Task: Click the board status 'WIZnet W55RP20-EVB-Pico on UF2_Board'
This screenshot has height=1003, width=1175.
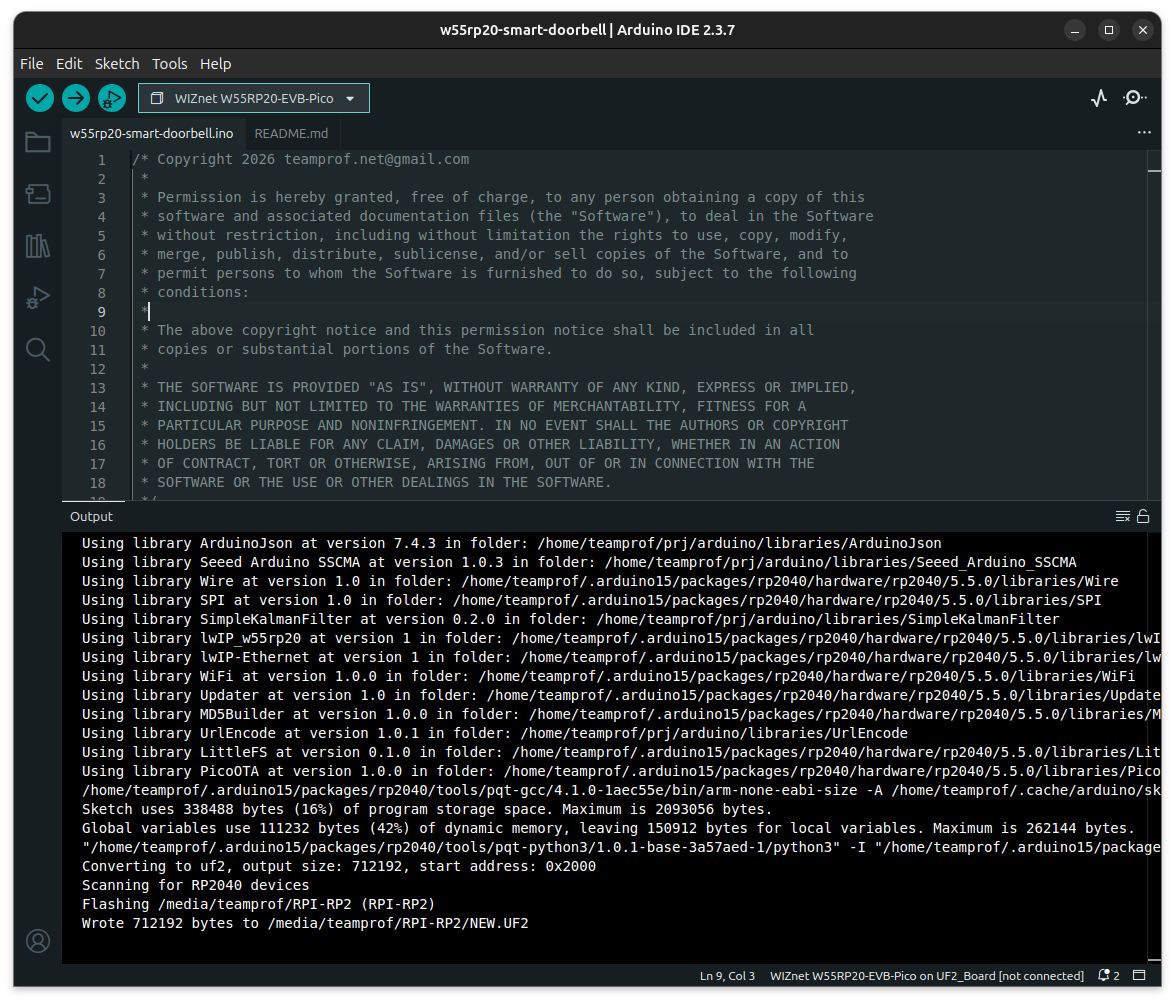Action: pyautogui.click(x=926, y=976)
